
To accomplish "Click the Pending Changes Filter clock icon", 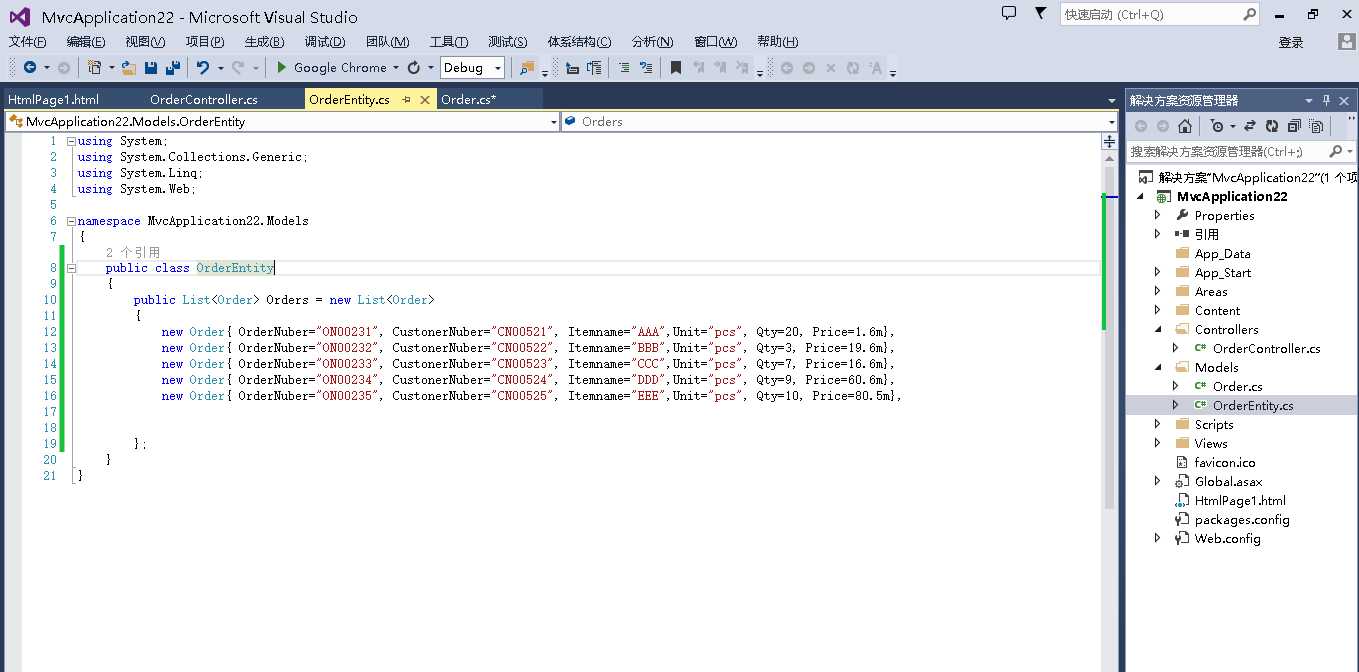I will (1216, 126).
